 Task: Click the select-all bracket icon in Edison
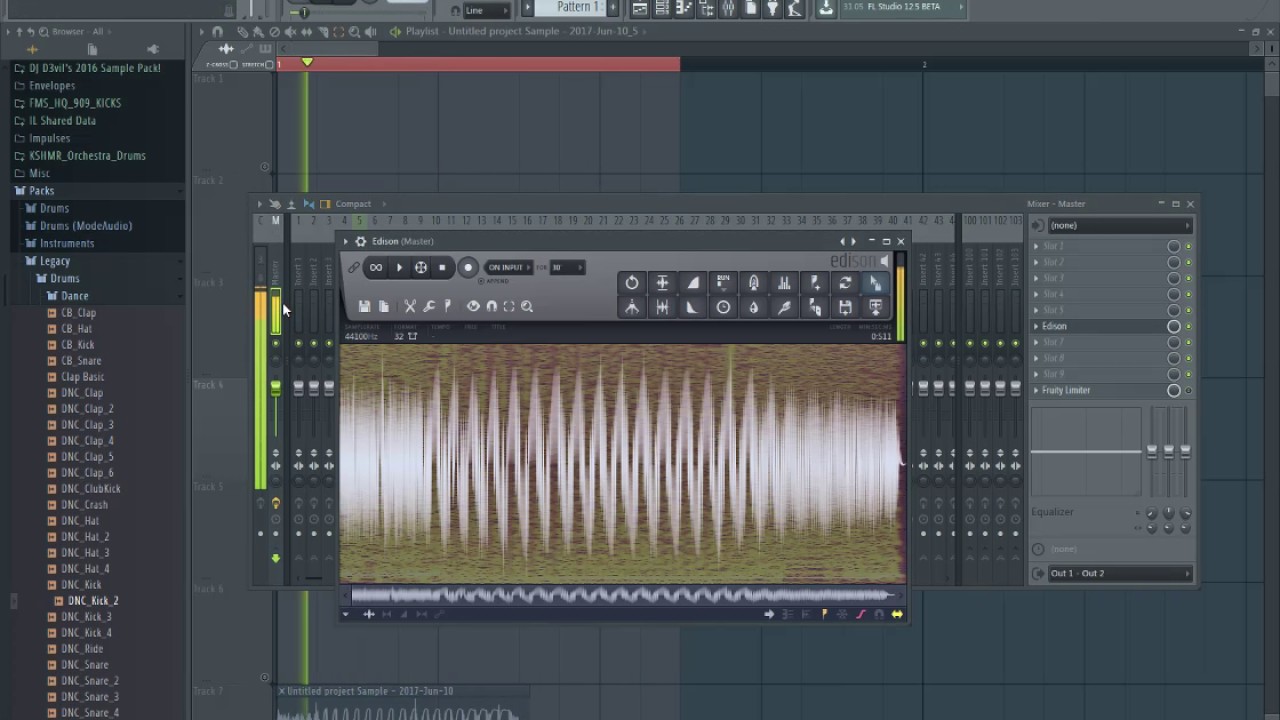[509, 307]
